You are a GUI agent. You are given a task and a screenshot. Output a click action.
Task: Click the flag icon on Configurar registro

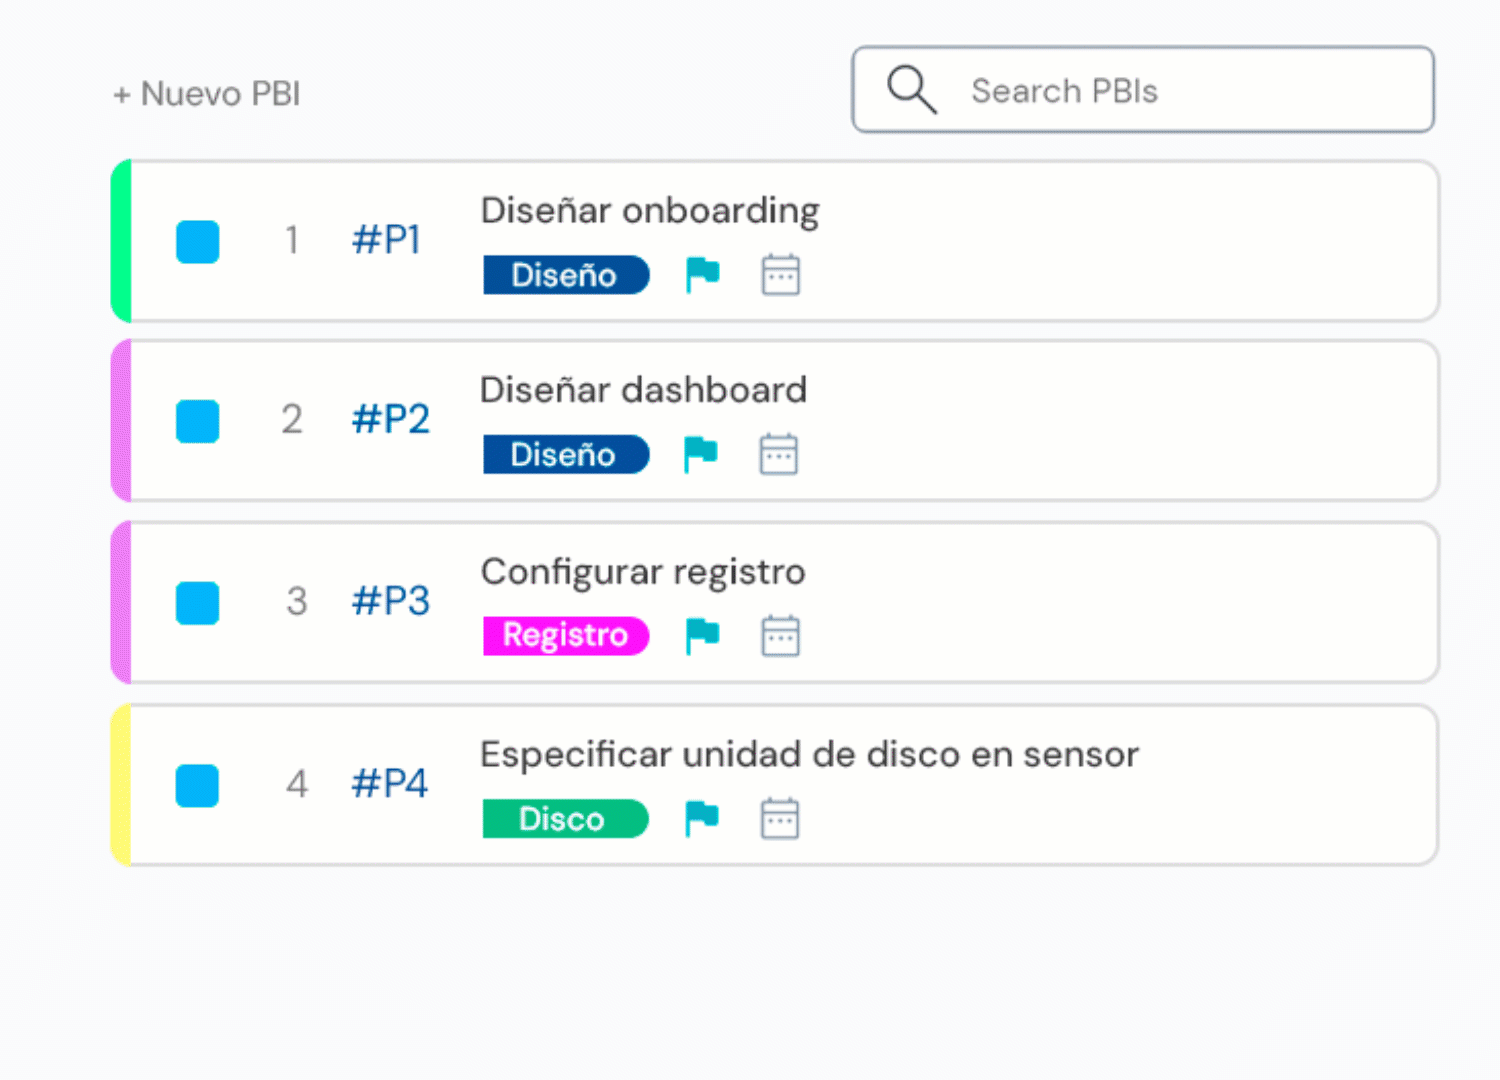tap(702, 635)
